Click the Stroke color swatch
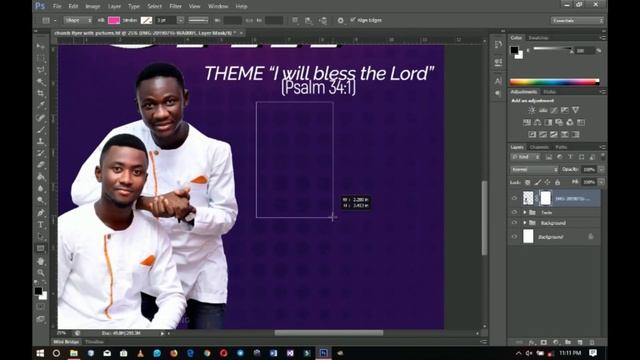The height and width of the screenshot is (360, 640). coord(146,20)
